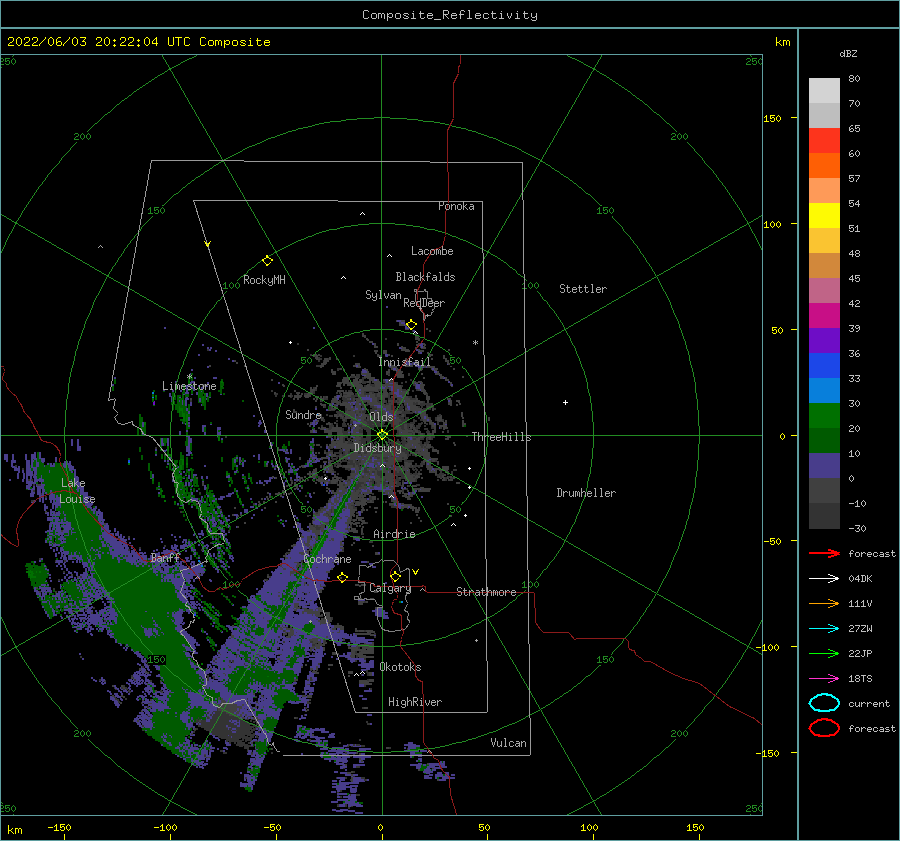900x841 pixels.
Task: Click the Innisfail label
Action: [x=404, y=362]
